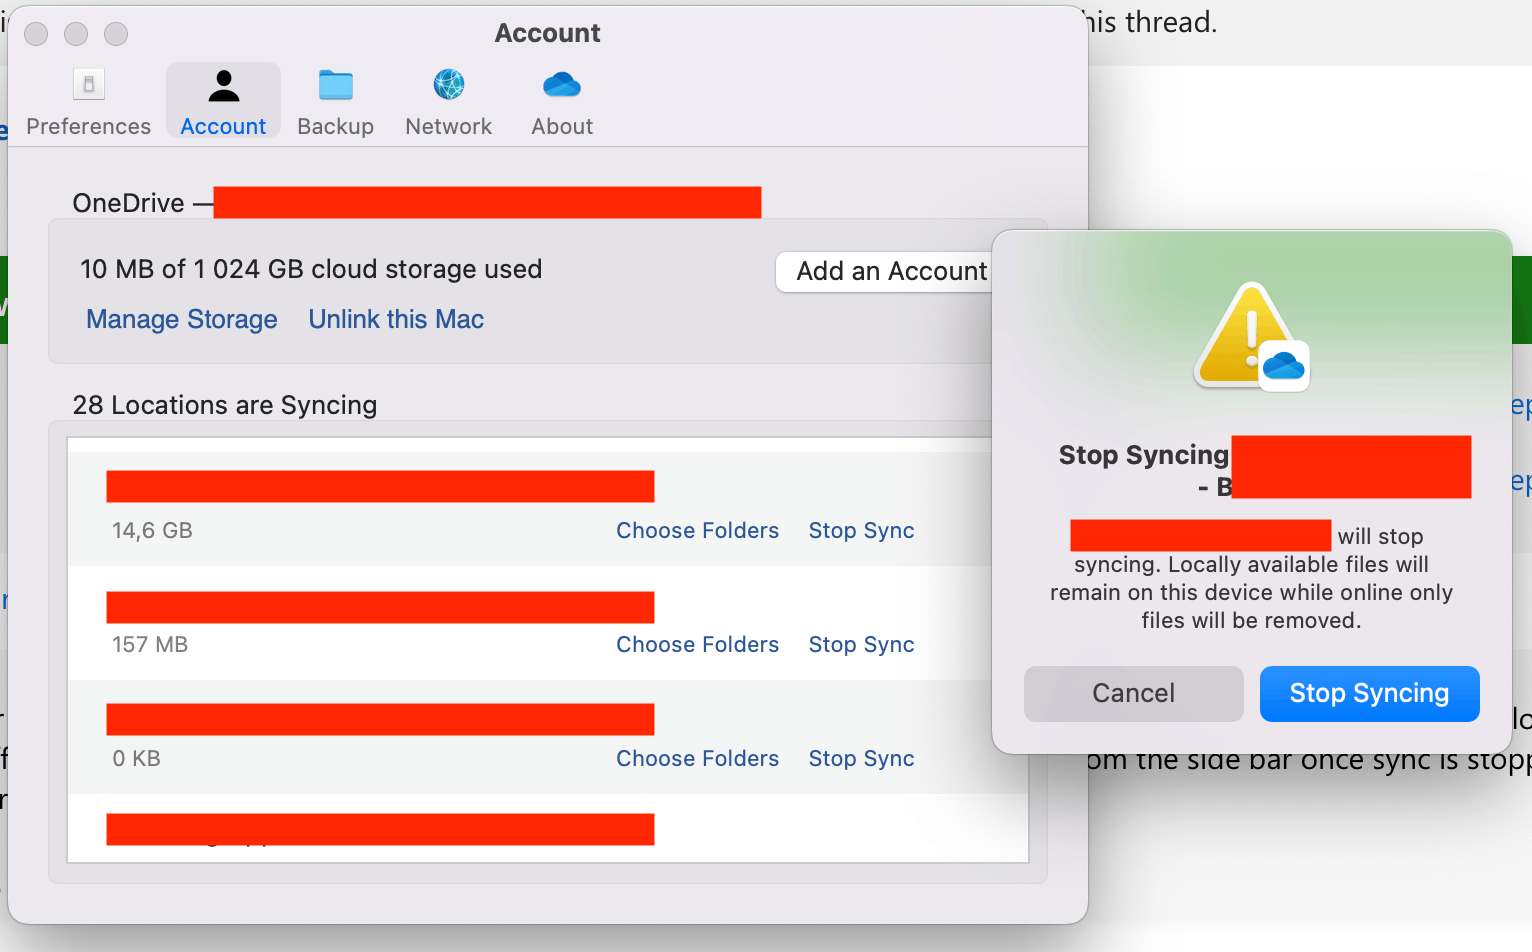1532x952 pixels.
Task: Switch to the About tab label
Action: (x=562, y=127)
